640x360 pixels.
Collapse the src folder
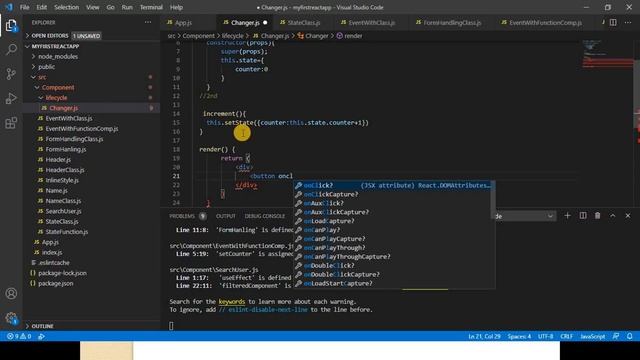[x=42, y=77]
